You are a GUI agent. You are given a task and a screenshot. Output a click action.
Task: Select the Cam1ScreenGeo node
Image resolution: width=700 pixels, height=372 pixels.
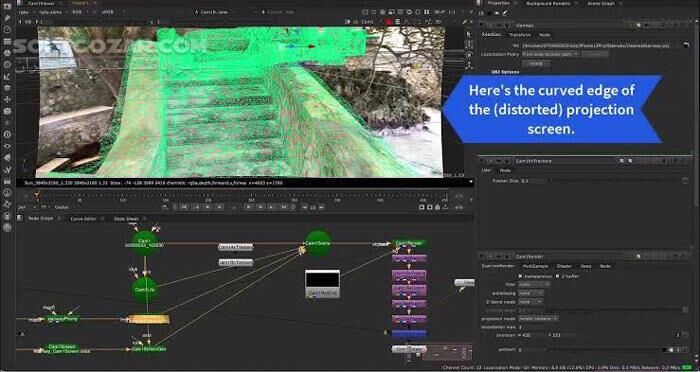coord(149,348)
